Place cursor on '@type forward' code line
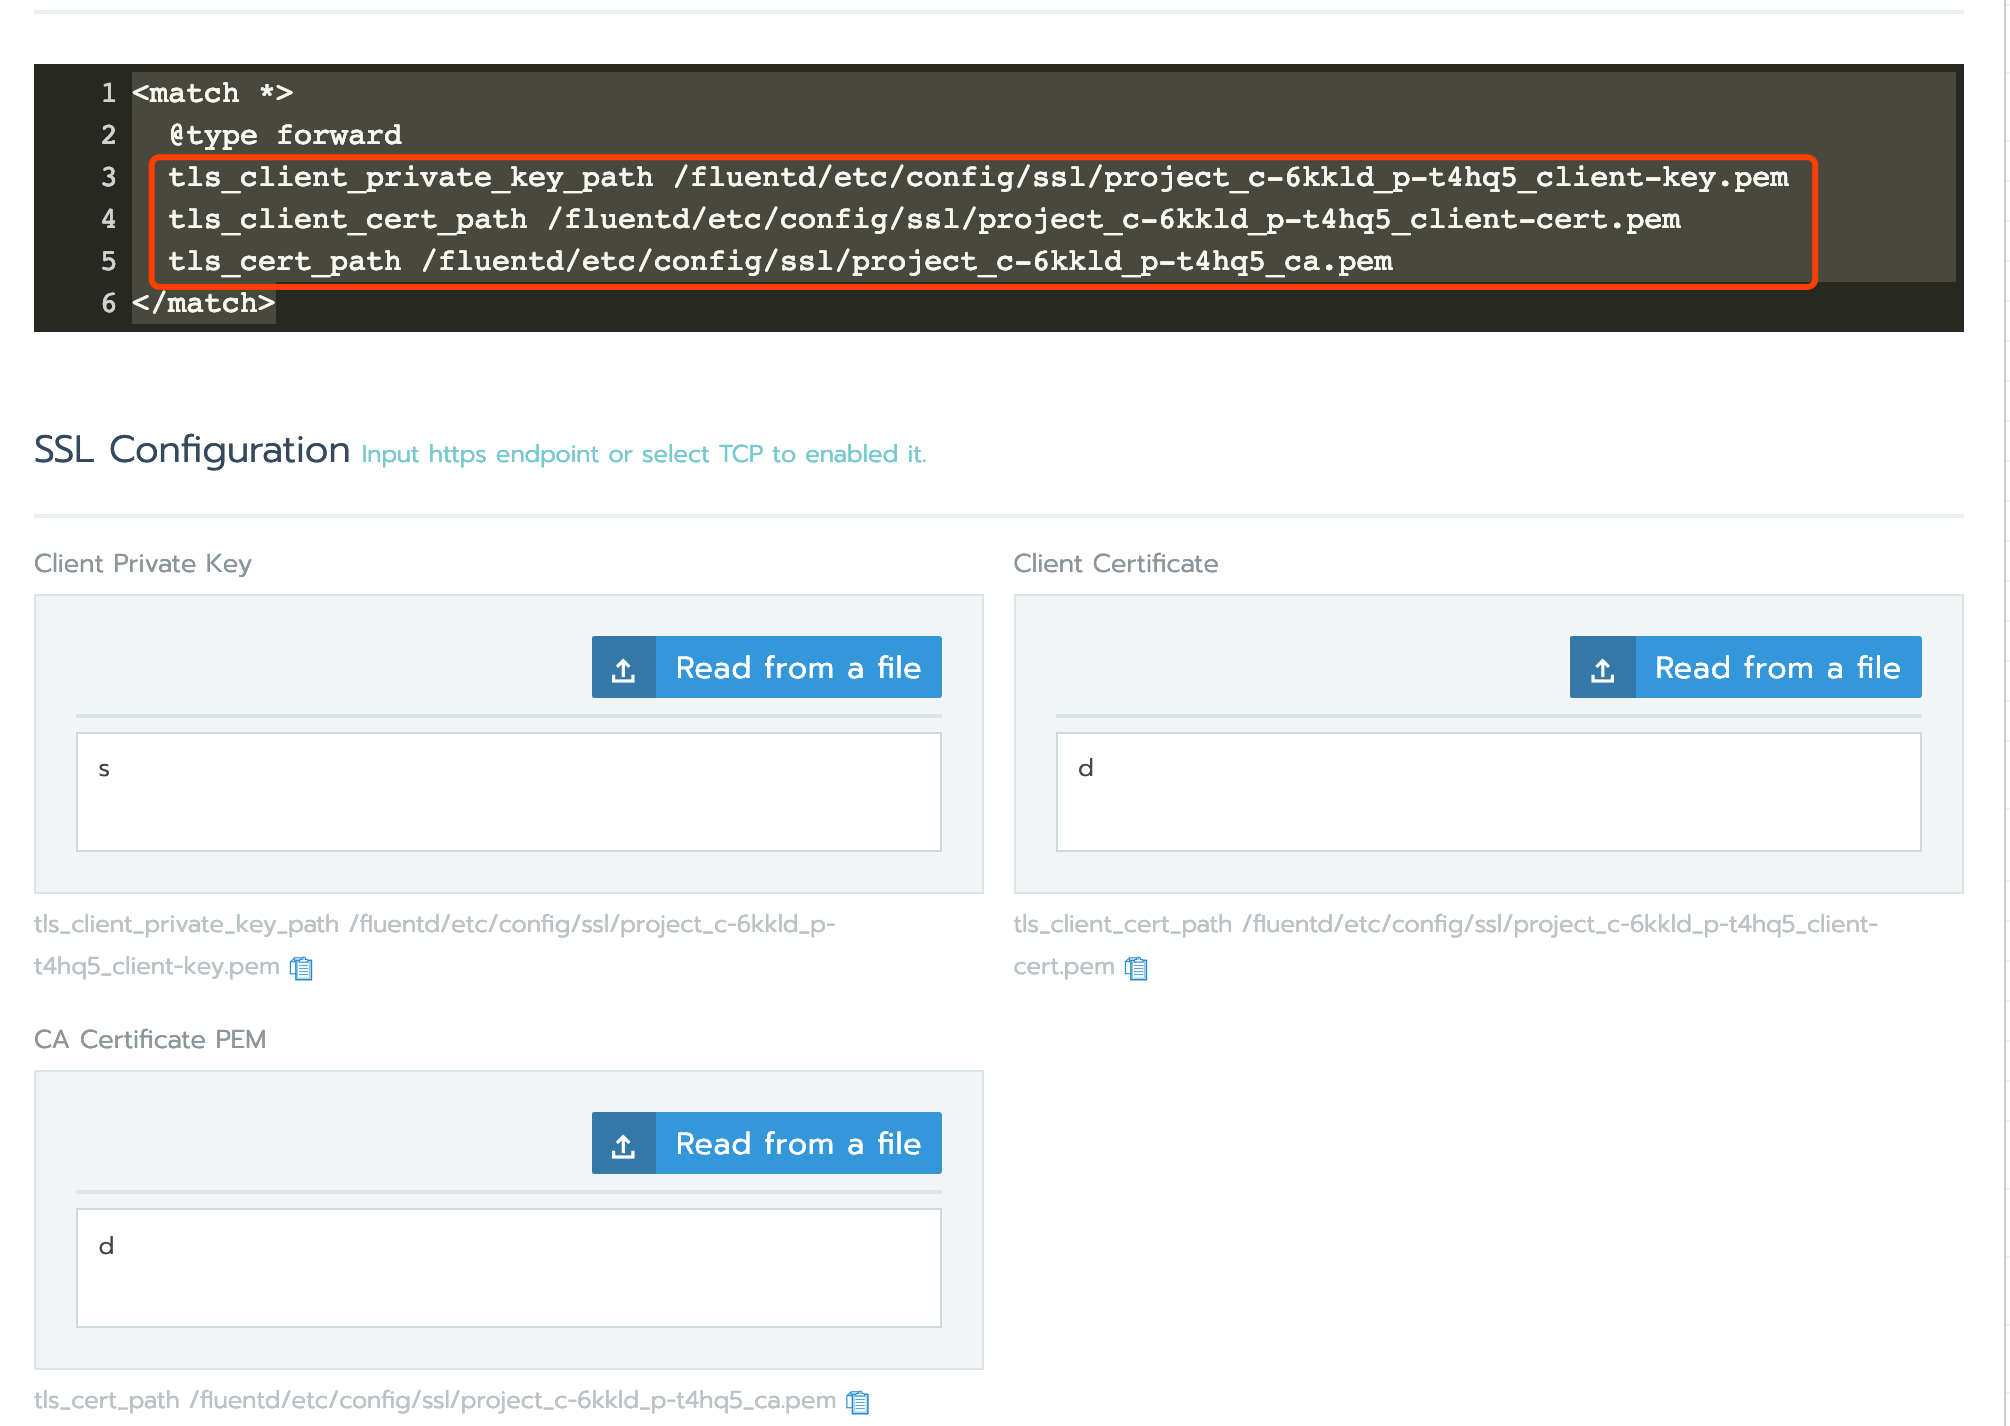 285,135
